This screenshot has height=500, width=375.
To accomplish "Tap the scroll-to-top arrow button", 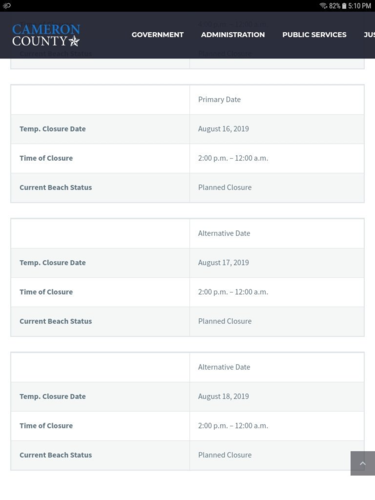I will [x=363, y=463].
